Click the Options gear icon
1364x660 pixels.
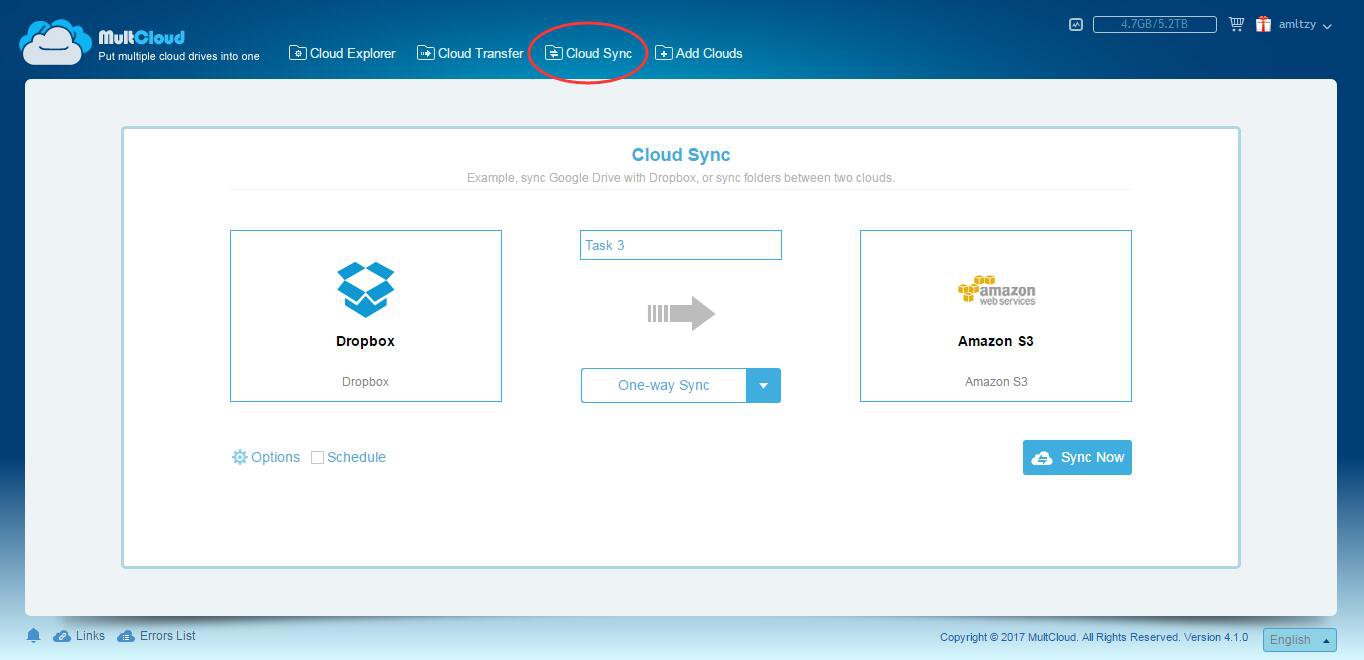click(x=240, y=457)
